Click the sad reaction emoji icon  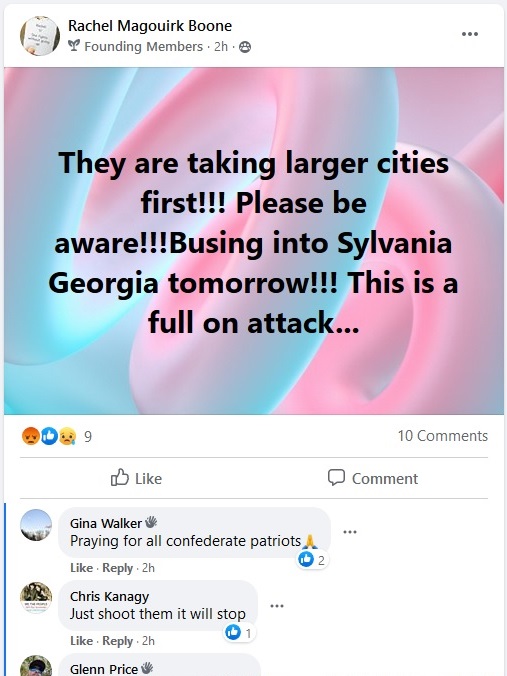click(x=68, y=436)
